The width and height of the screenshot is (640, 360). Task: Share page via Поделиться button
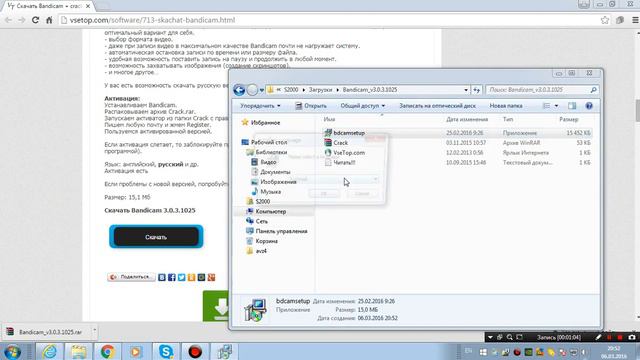tap(131, 277)
